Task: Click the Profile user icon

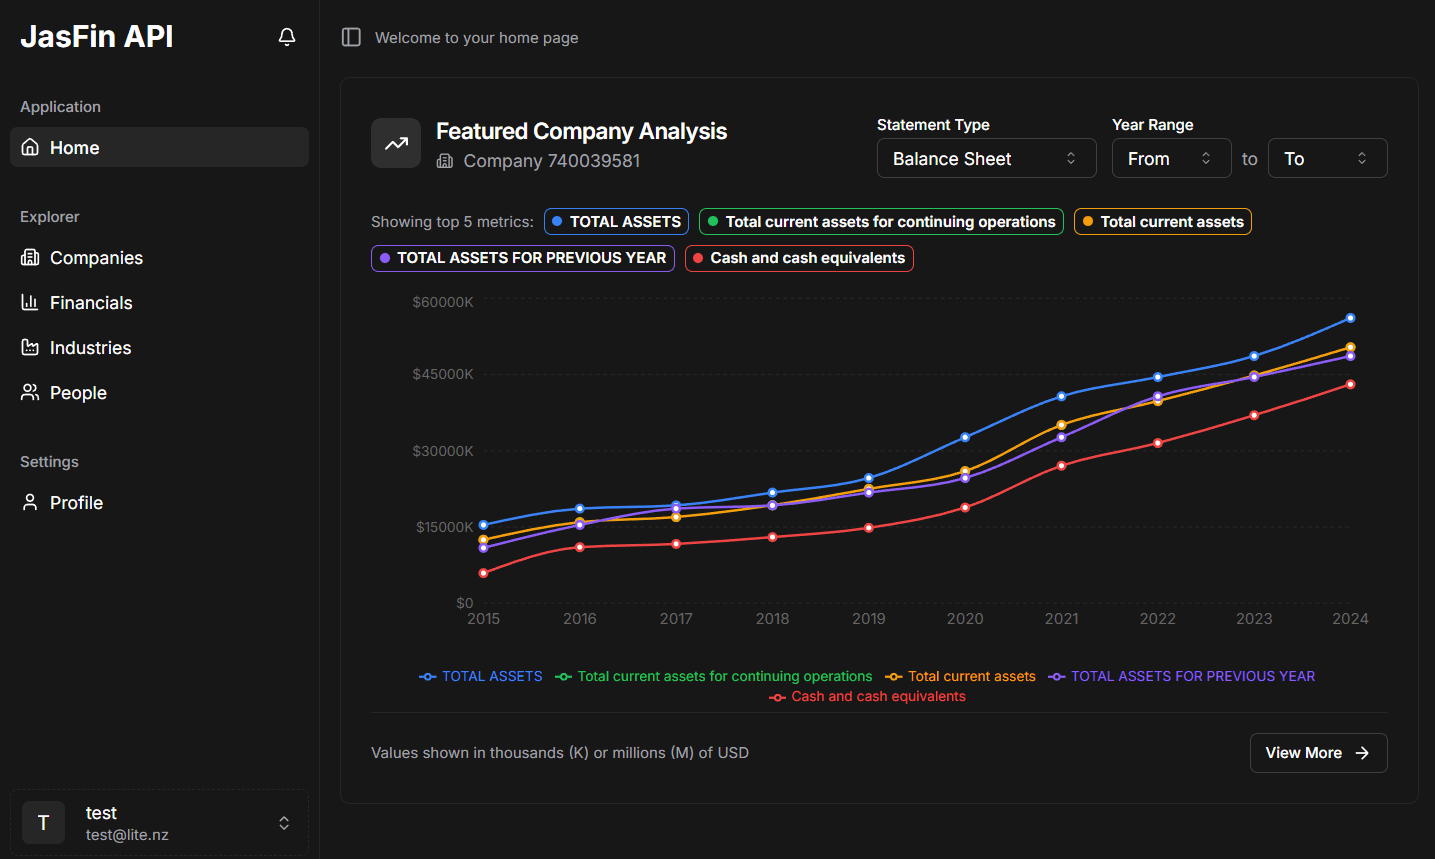Action: (x=30, y=502)
